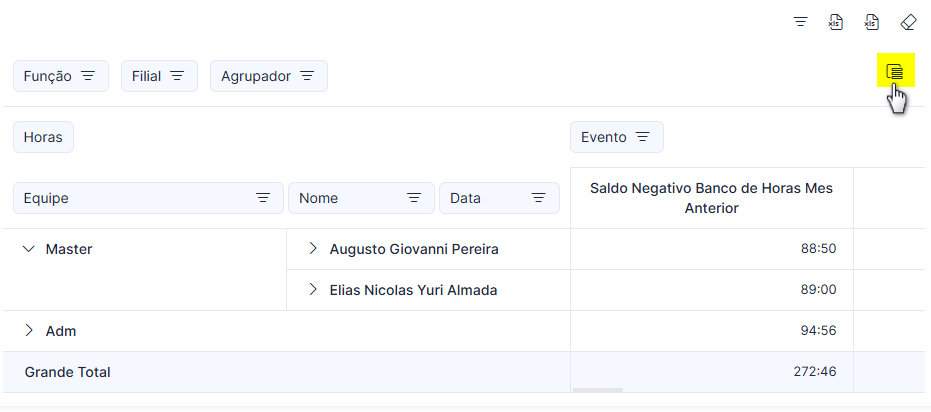Image resolution: width=931 pixels, height=412 pixels.
Task: Click the Saldo Negativo Banco de Horas column header
Action: coord(711,198)
